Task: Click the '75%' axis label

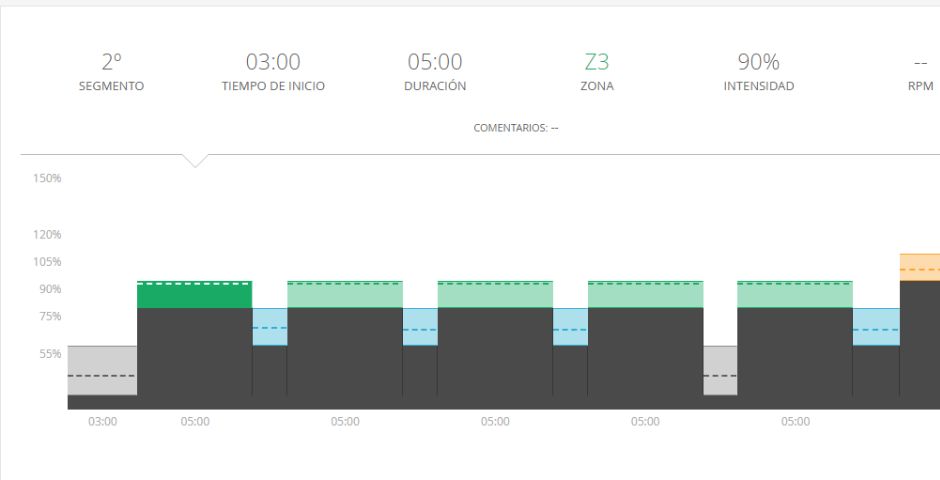Action: point(50,316)
